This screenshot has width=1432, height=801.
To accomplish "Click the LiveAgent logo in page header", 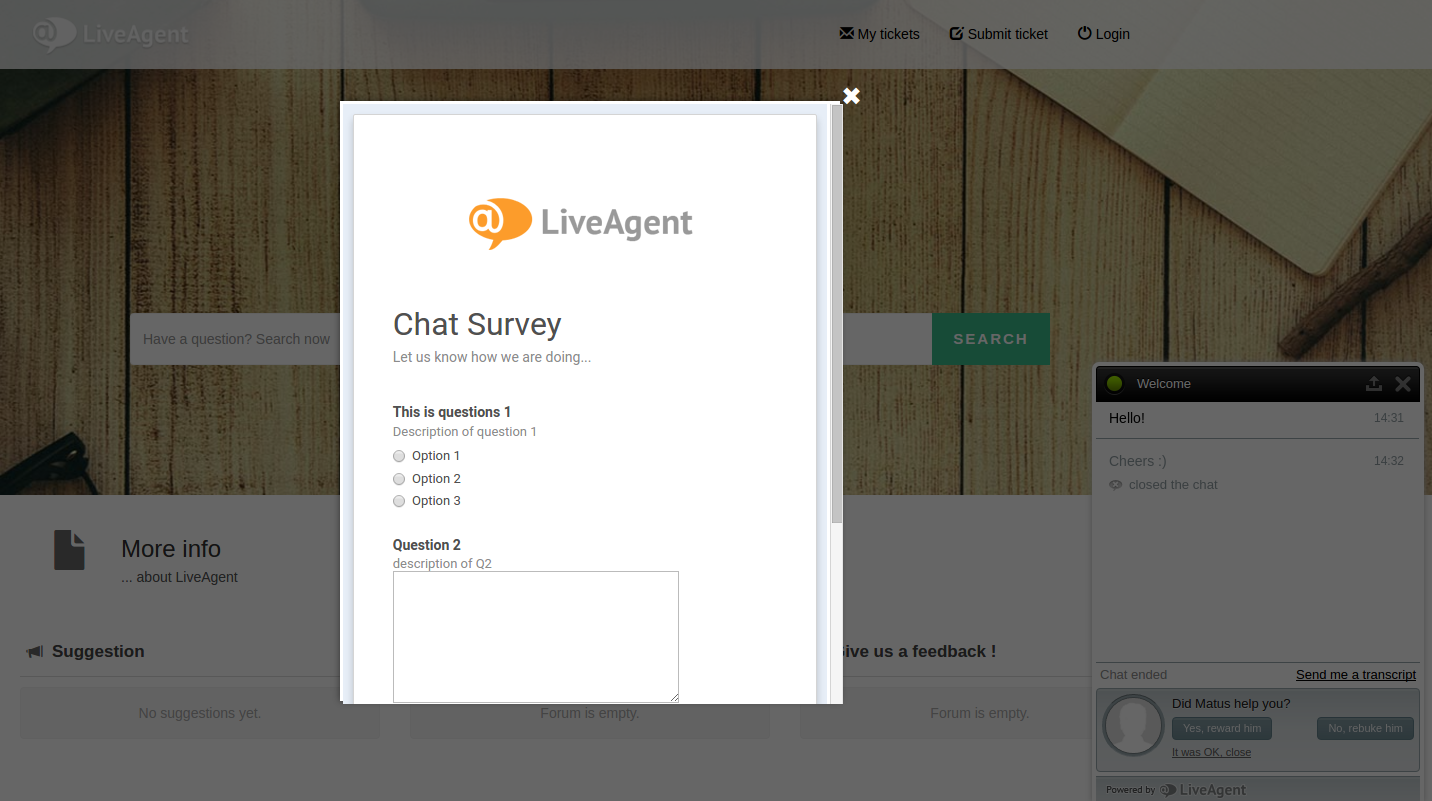I will pyautogui.click(x=110, y=34).
